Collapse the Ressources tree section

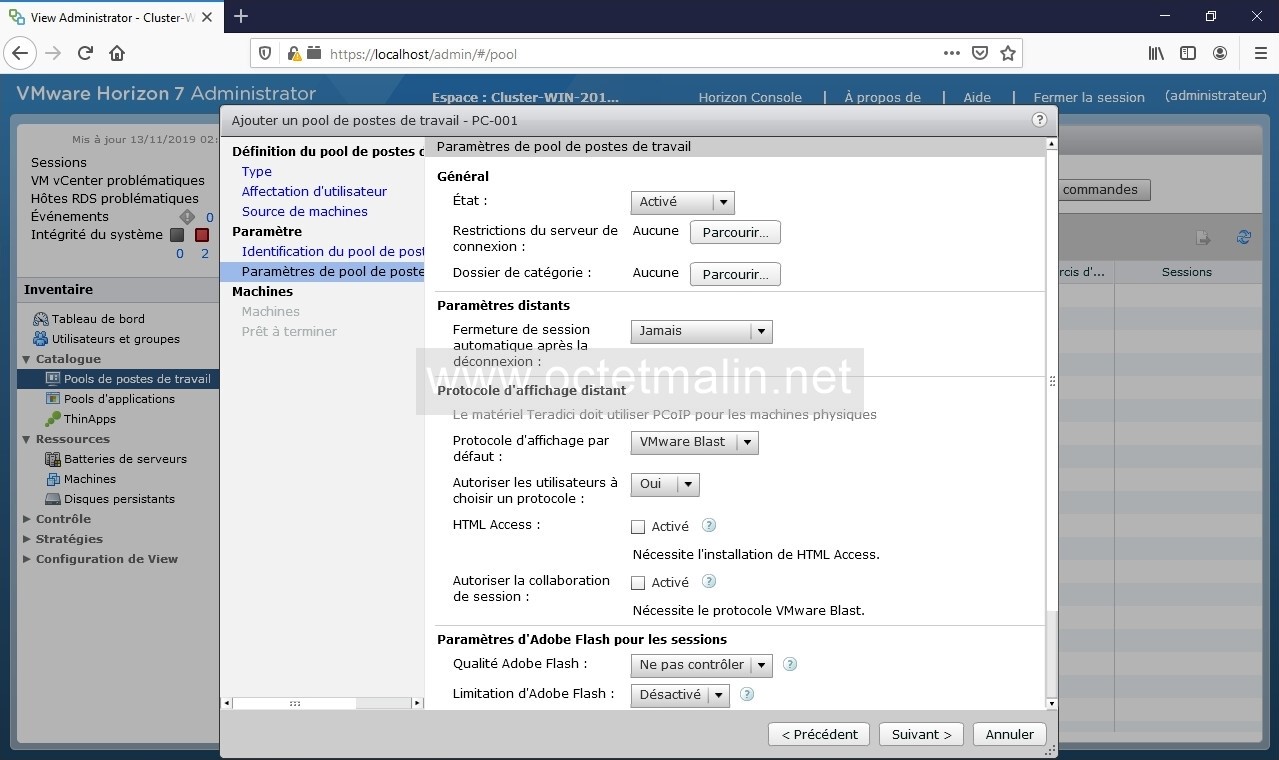pyautogui.click(x=27, y=439)
